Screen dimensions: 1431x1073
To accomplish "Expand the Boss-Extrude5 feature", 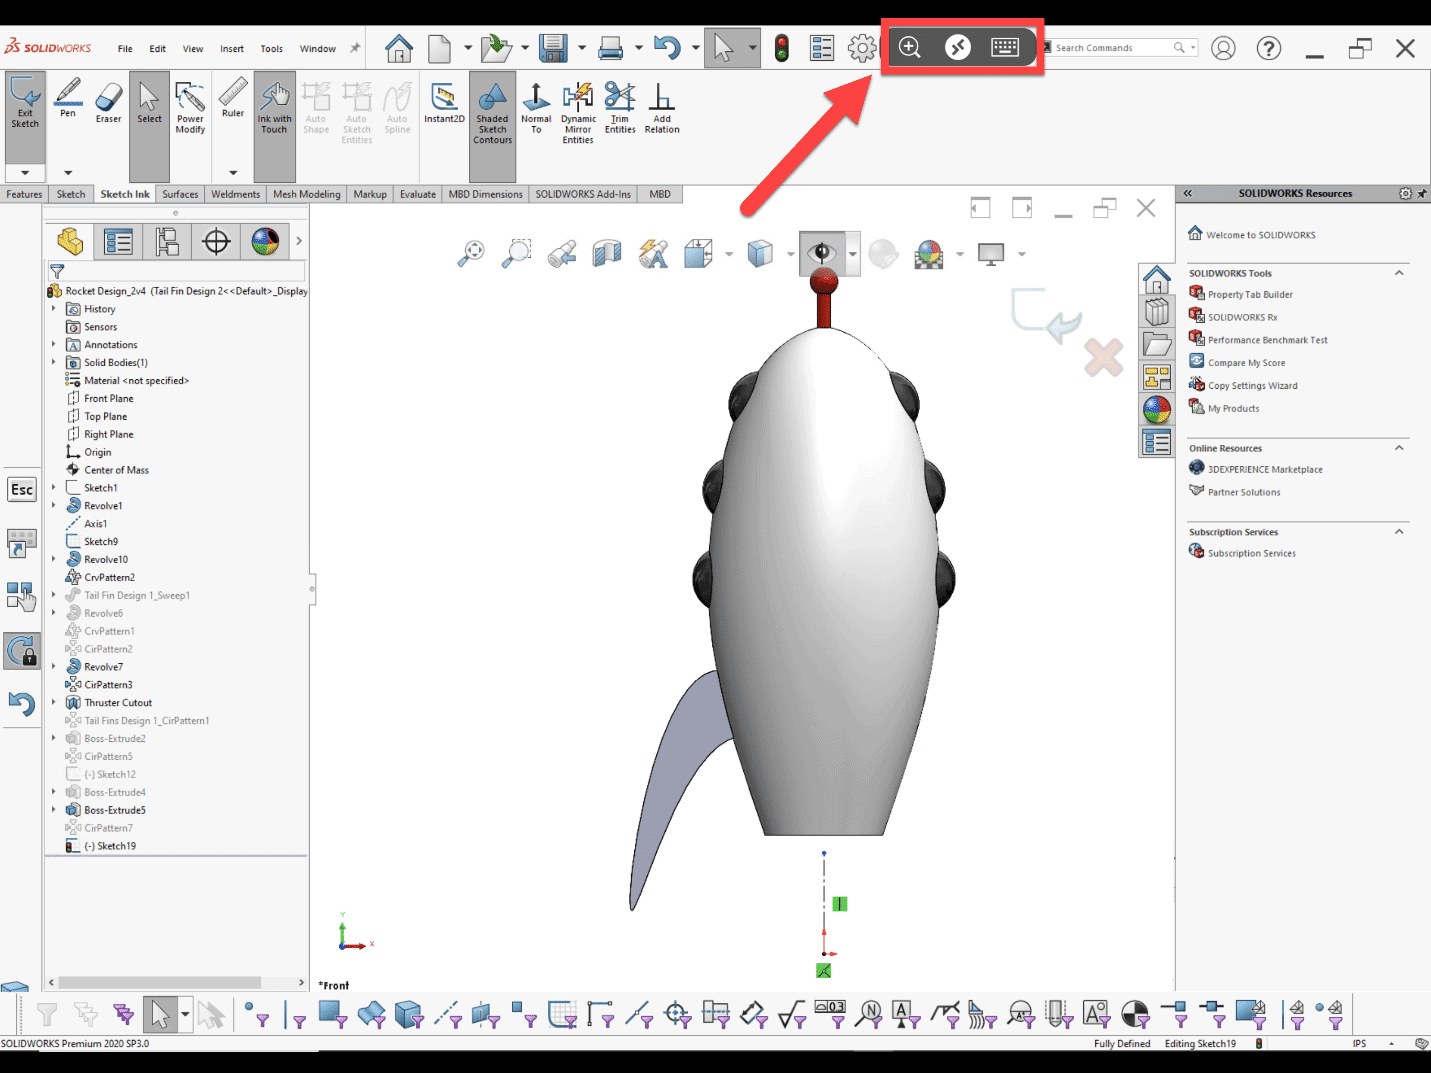I will click(54, 810).
